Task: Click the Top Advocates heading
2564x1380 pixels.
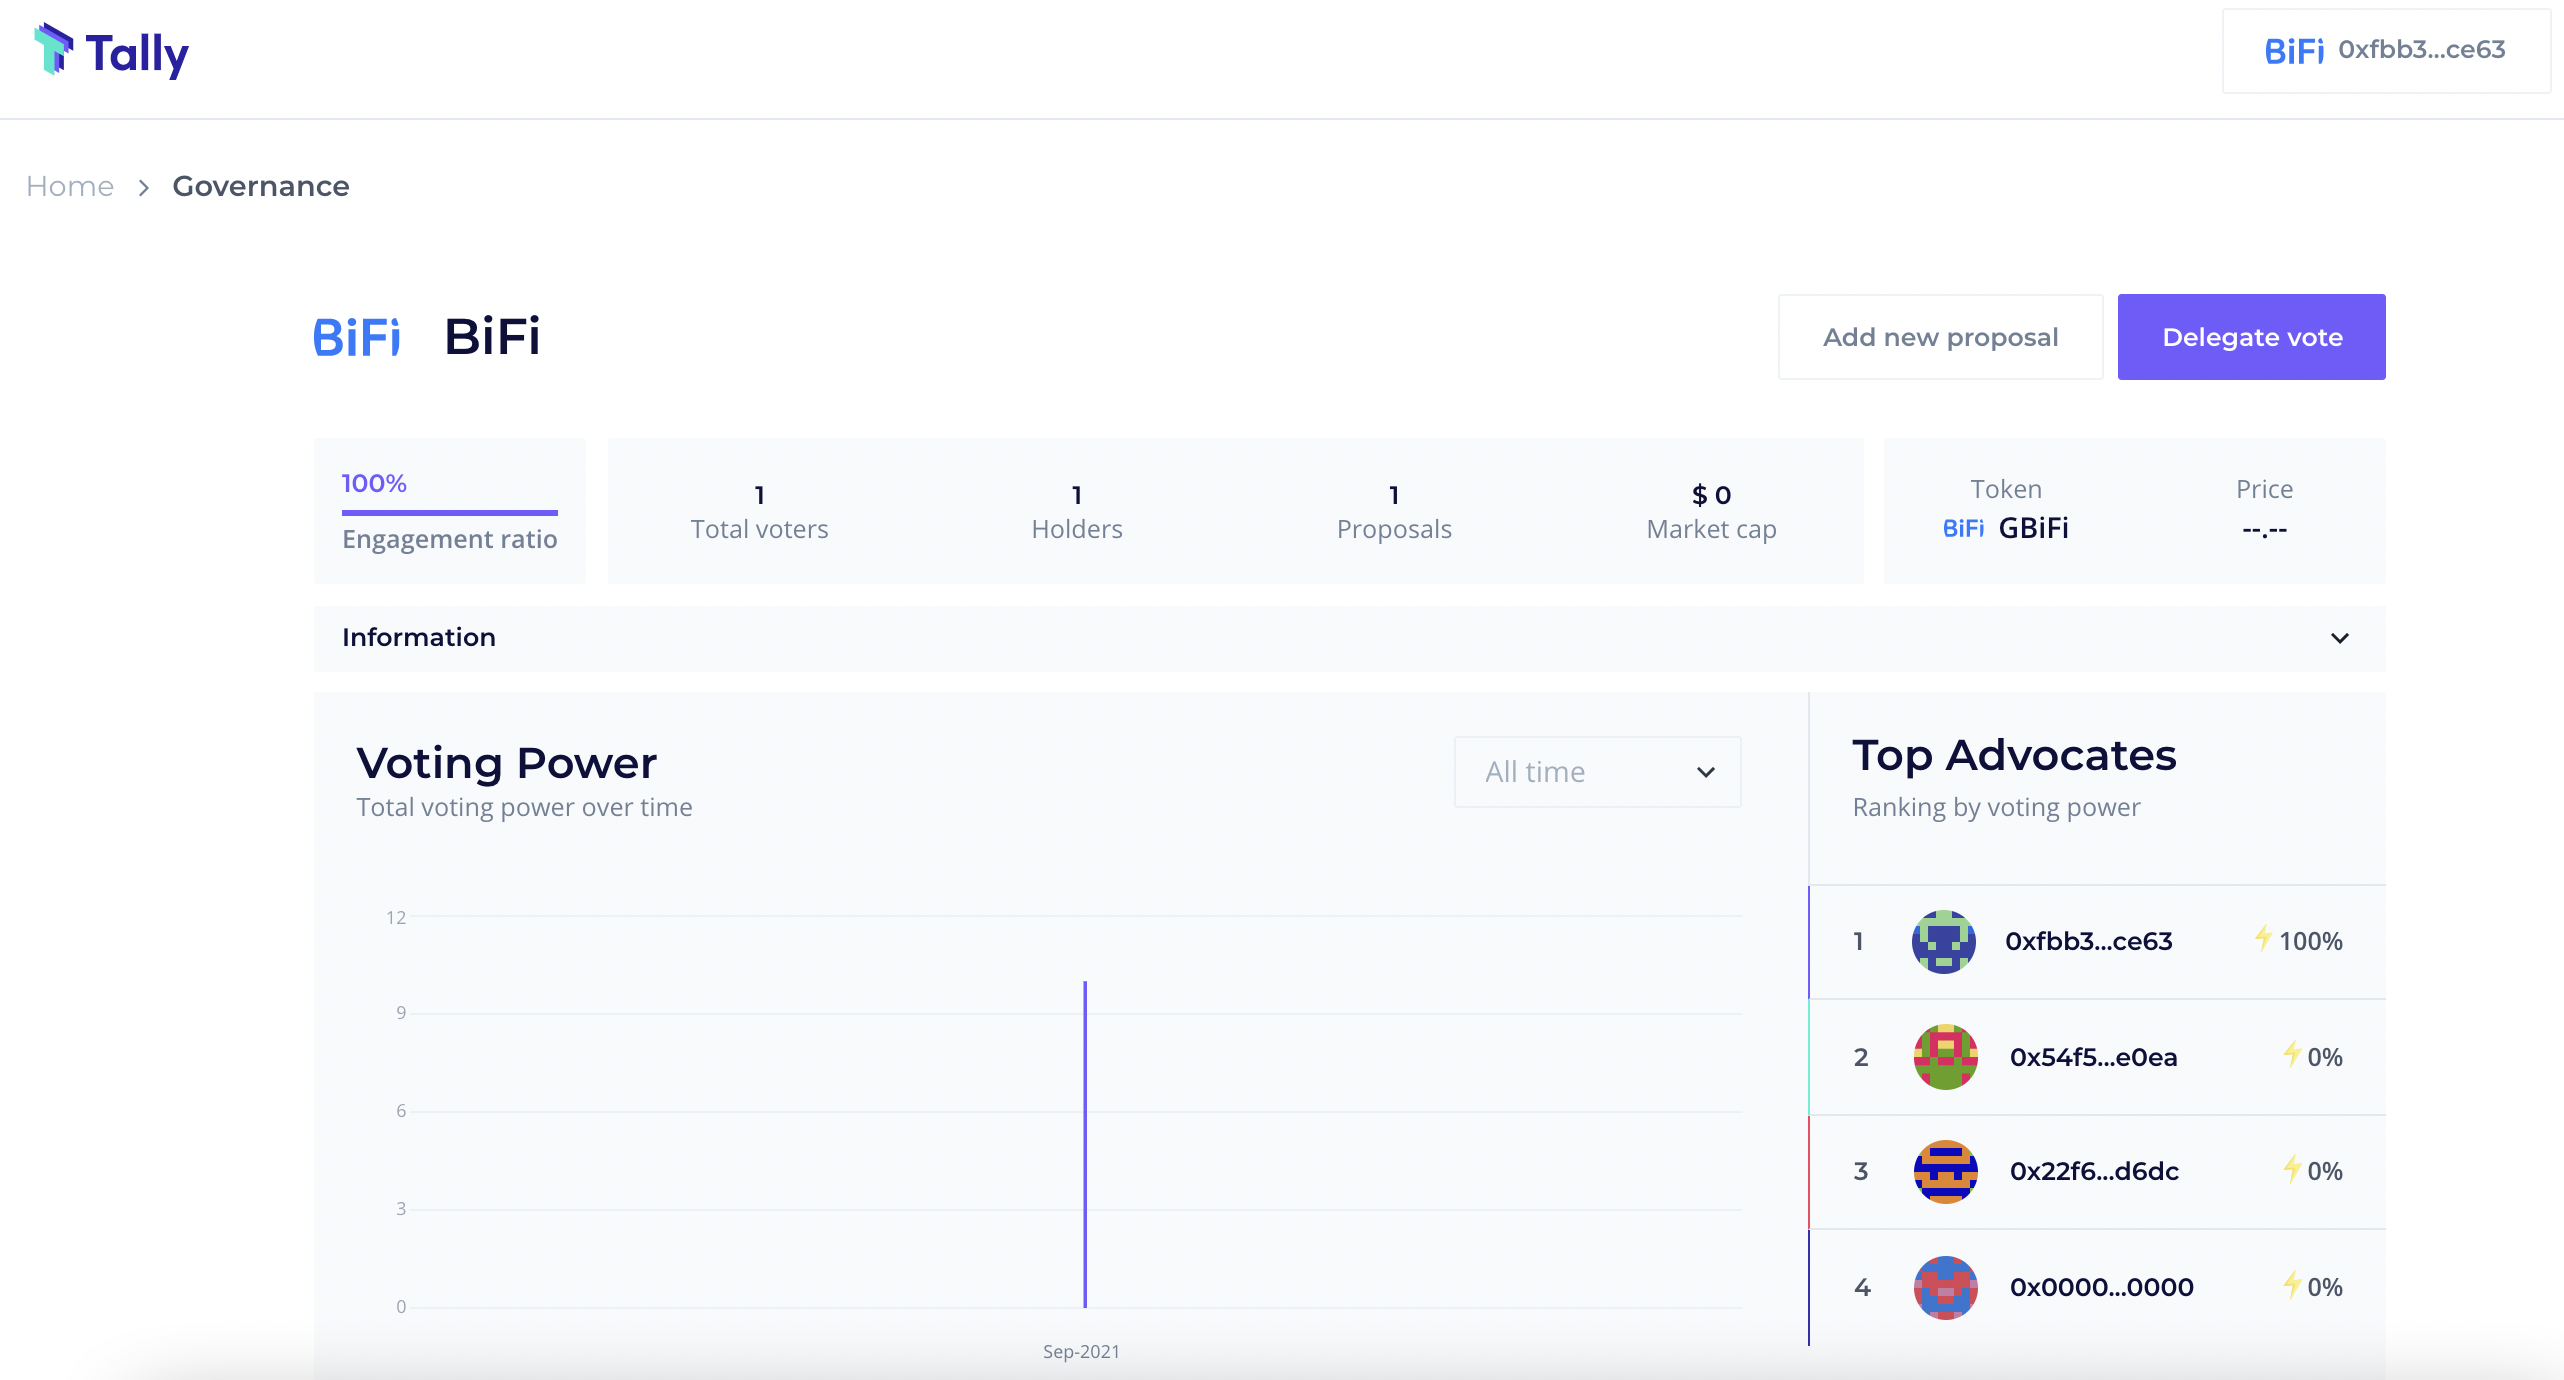Action: pyautogui.click(x=2014, y=755)
